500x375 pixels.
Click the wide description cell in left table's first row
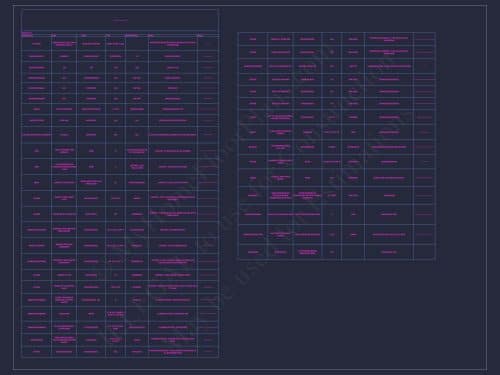click(173, 44)
